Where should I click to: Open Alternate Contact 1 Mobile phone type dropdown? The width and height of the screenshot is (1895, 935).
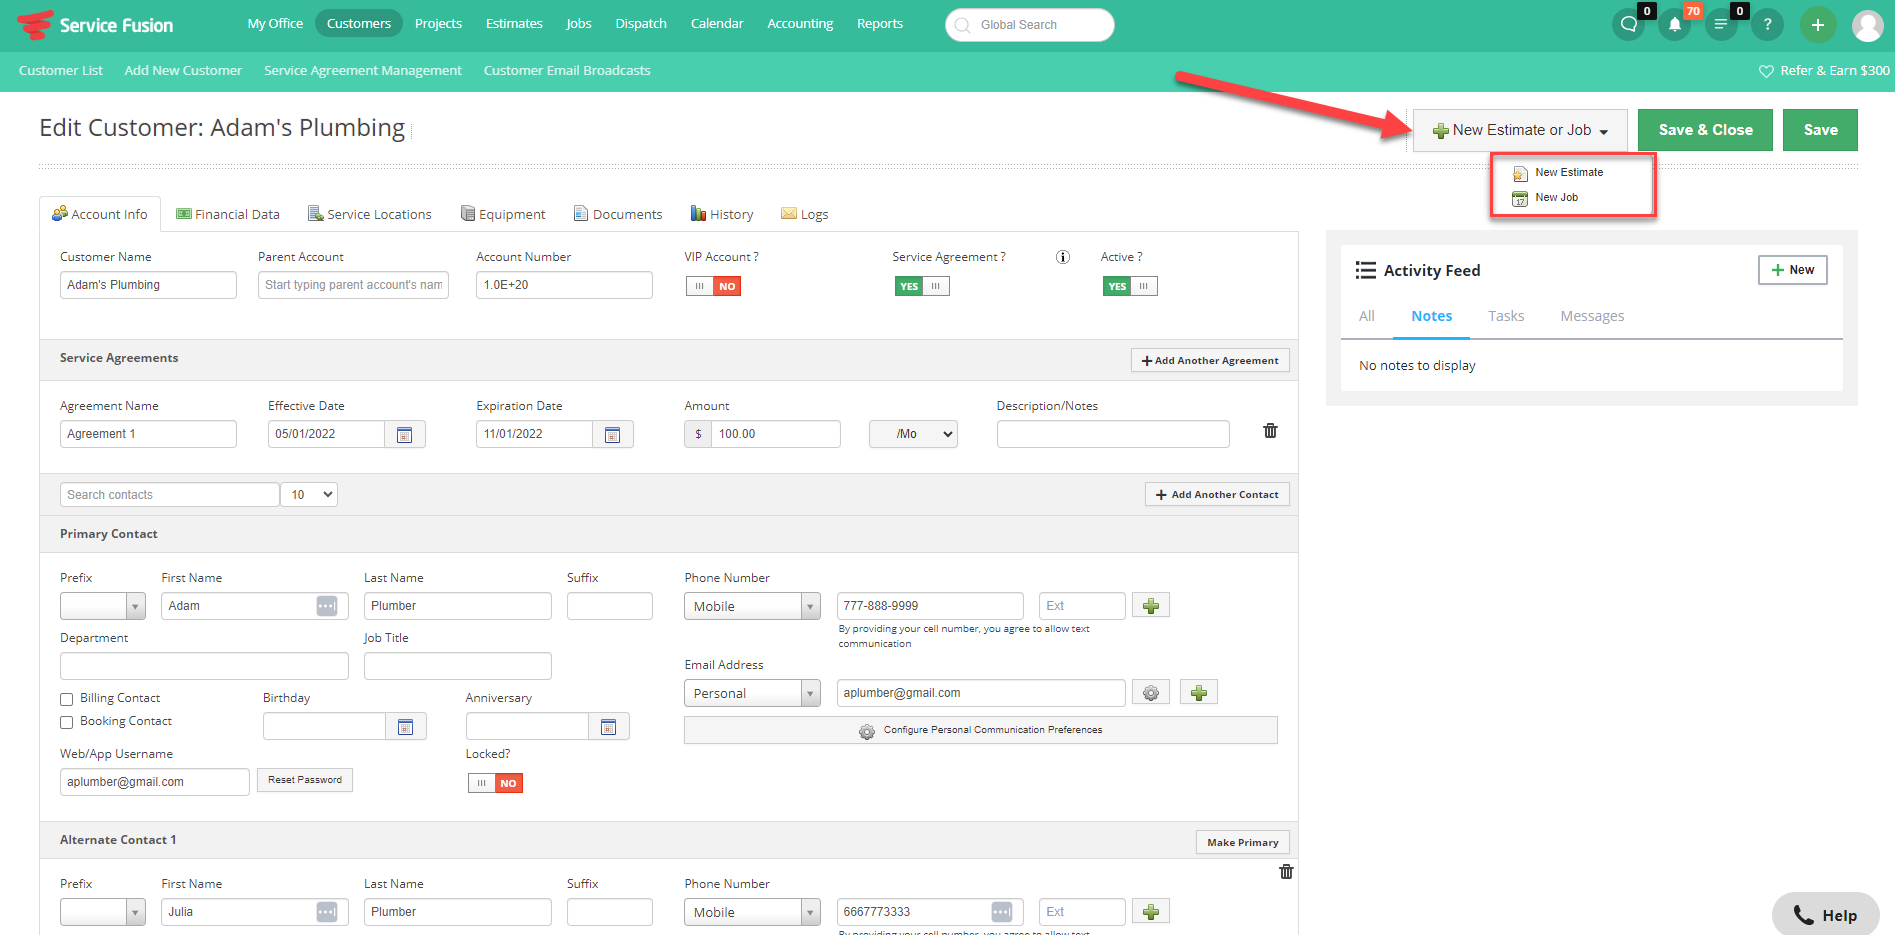[x=752, y=912]
